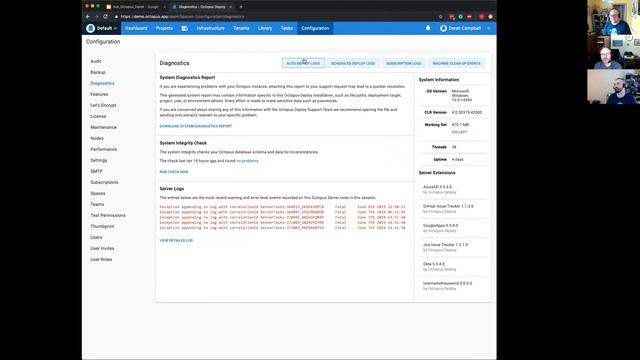Open a new browser tab with plus
640x360 pixels.
click(x=241, y=7)
